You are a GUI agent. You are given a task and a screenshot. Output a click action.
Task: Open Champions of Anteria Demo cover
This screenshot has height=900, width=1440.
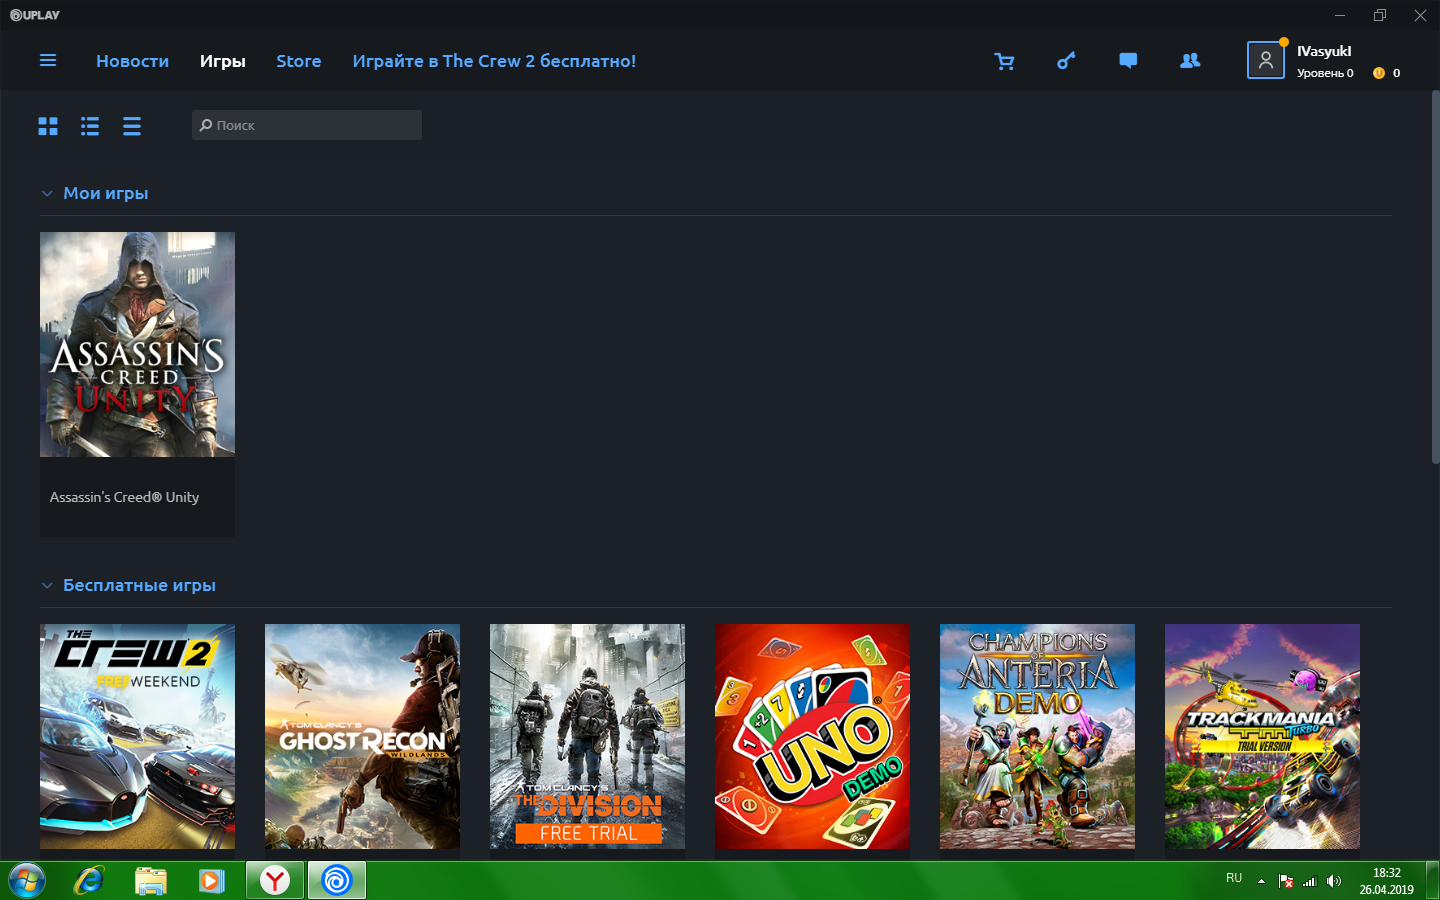(x=1037, y=737)
